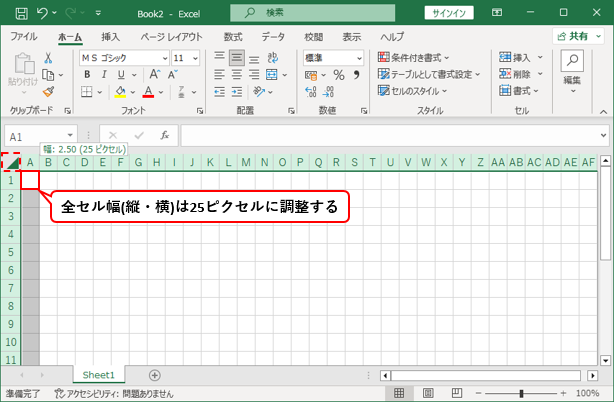Expand the formula bar chevron
The height and width of the screenshot is (402, 614).
(x=603, y=135)
